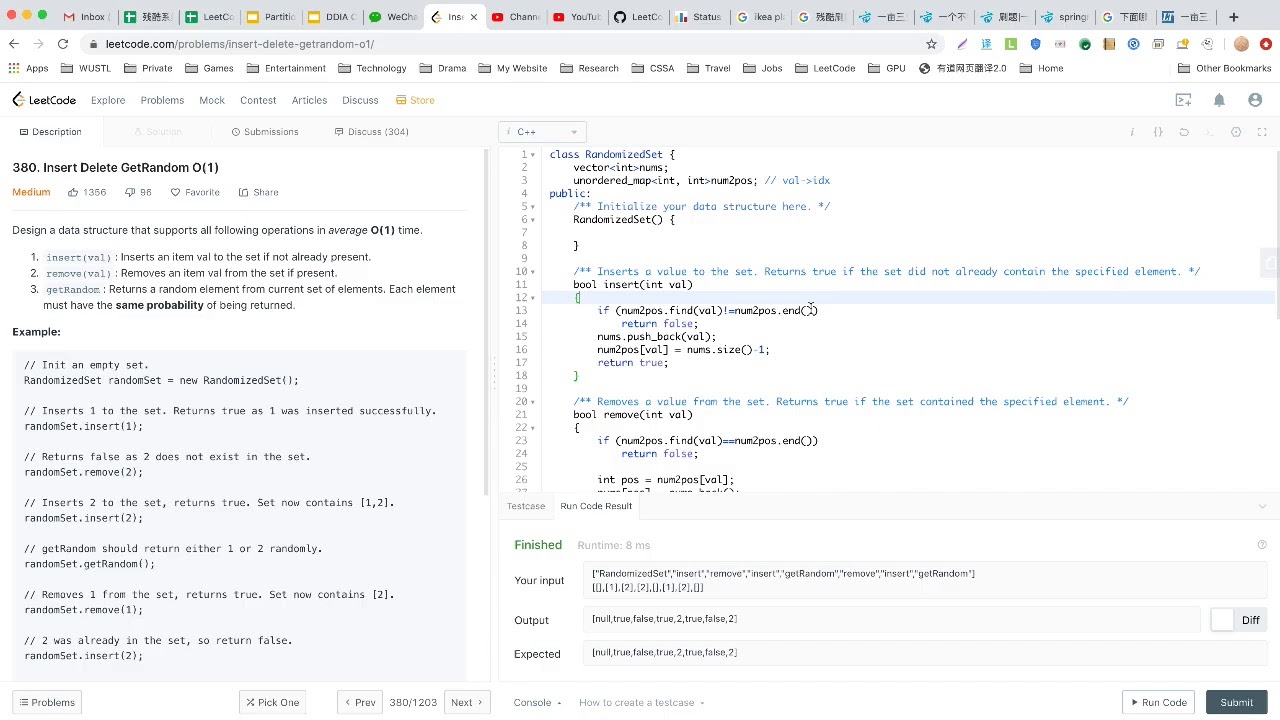Bookmark this page with the star icon

pos(931,44)
